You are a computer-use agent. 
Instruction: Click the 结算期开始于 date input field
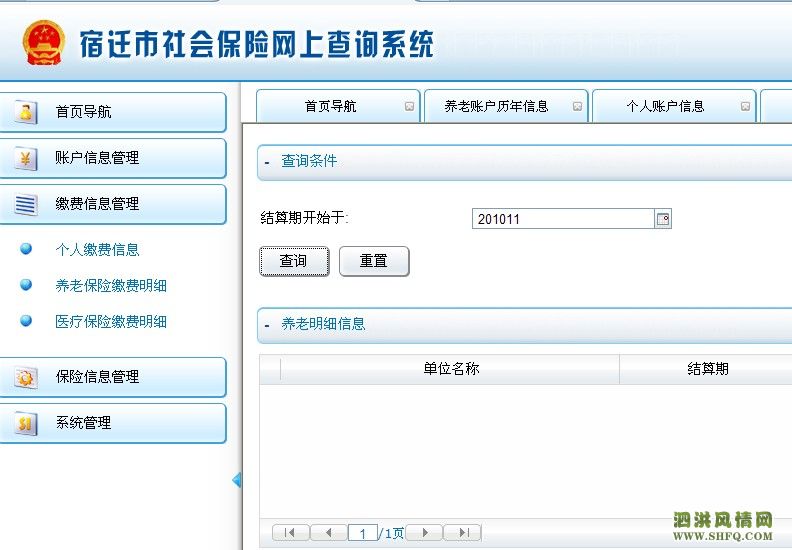point(563,219)
